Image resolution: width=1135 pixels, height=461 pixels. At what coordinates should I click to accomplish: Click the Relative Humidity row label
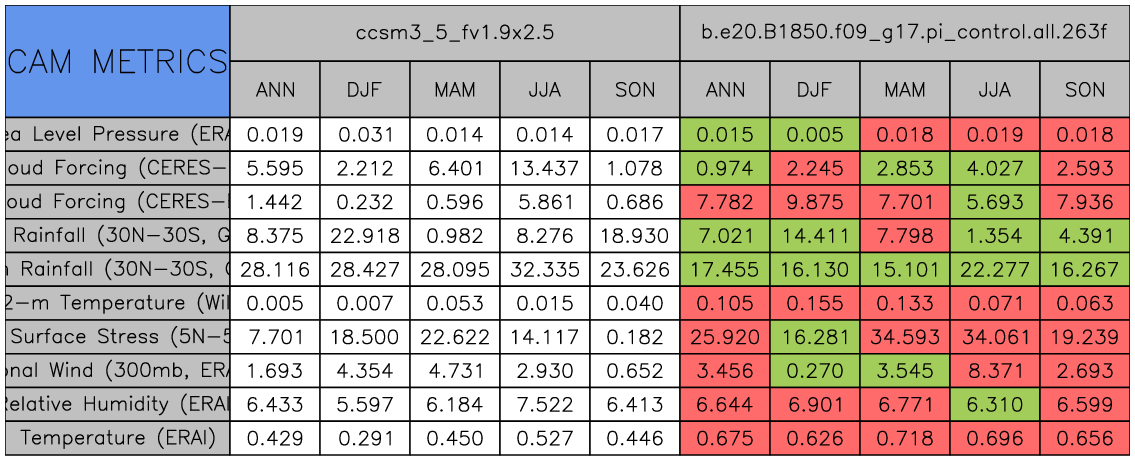tap(117, 404)
